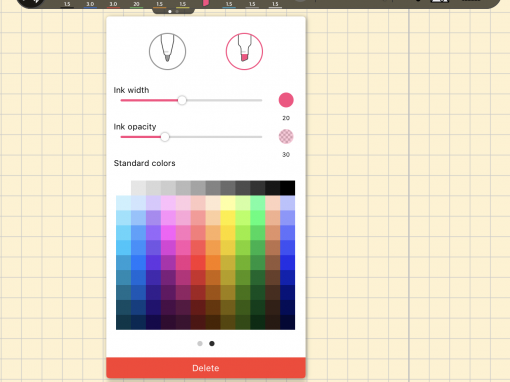The image size is (510, 382).
Task: Switch to first color palette page dot
Action: coord(200,343)
